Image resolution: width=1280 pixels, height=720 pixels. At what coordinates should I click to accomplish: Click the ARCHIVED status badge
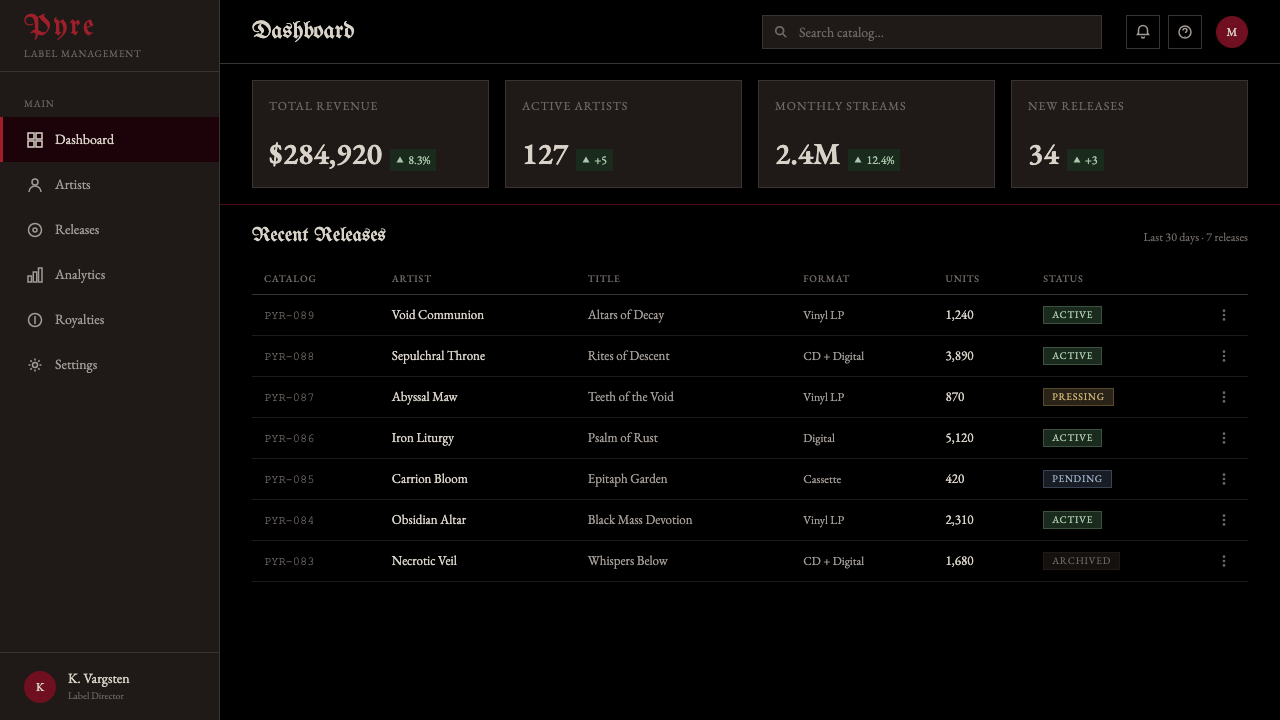point(1081,561)
